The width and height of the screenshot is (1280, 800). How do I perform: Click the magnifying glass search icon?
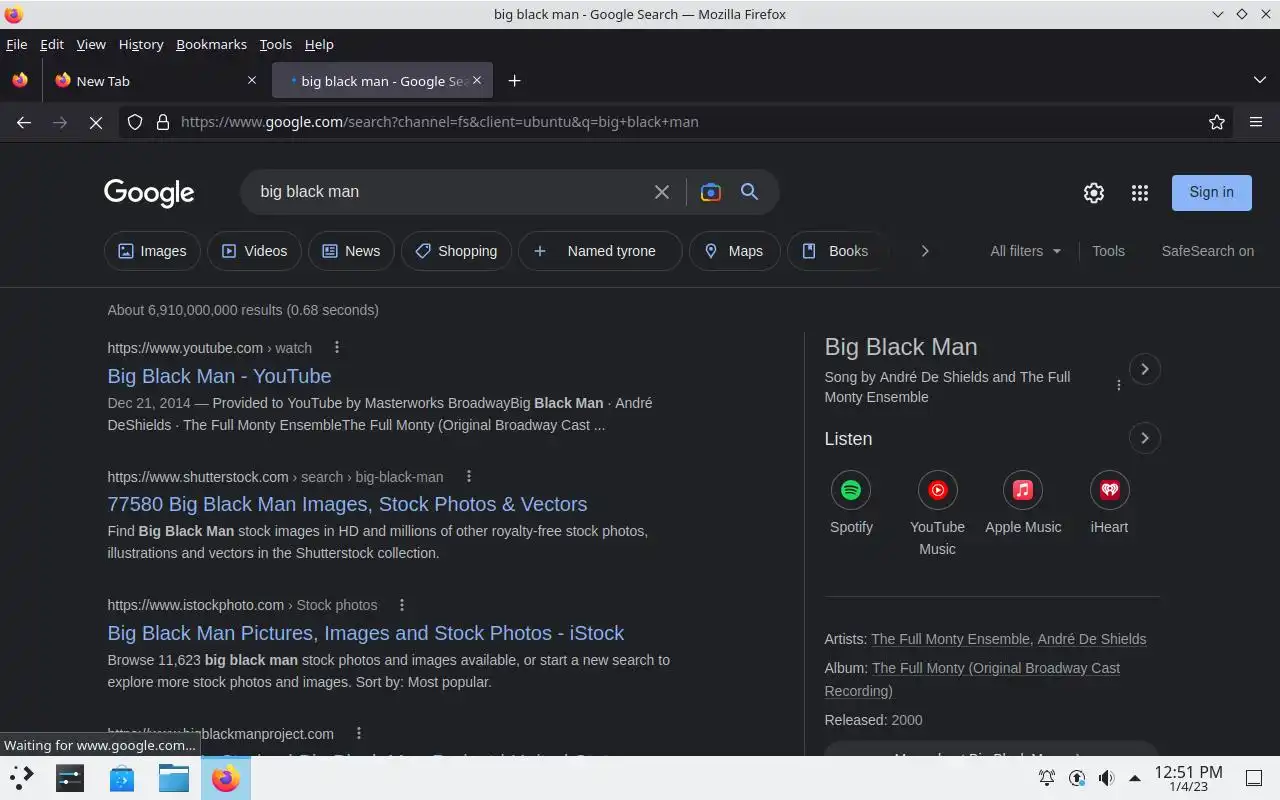(x=749, y=192)
